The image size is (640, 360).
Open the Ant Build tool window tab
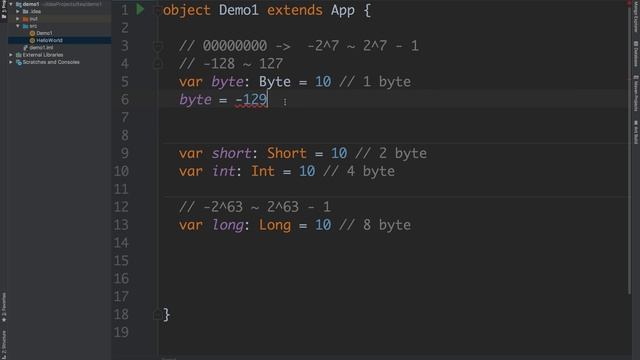tap(636, 131)
